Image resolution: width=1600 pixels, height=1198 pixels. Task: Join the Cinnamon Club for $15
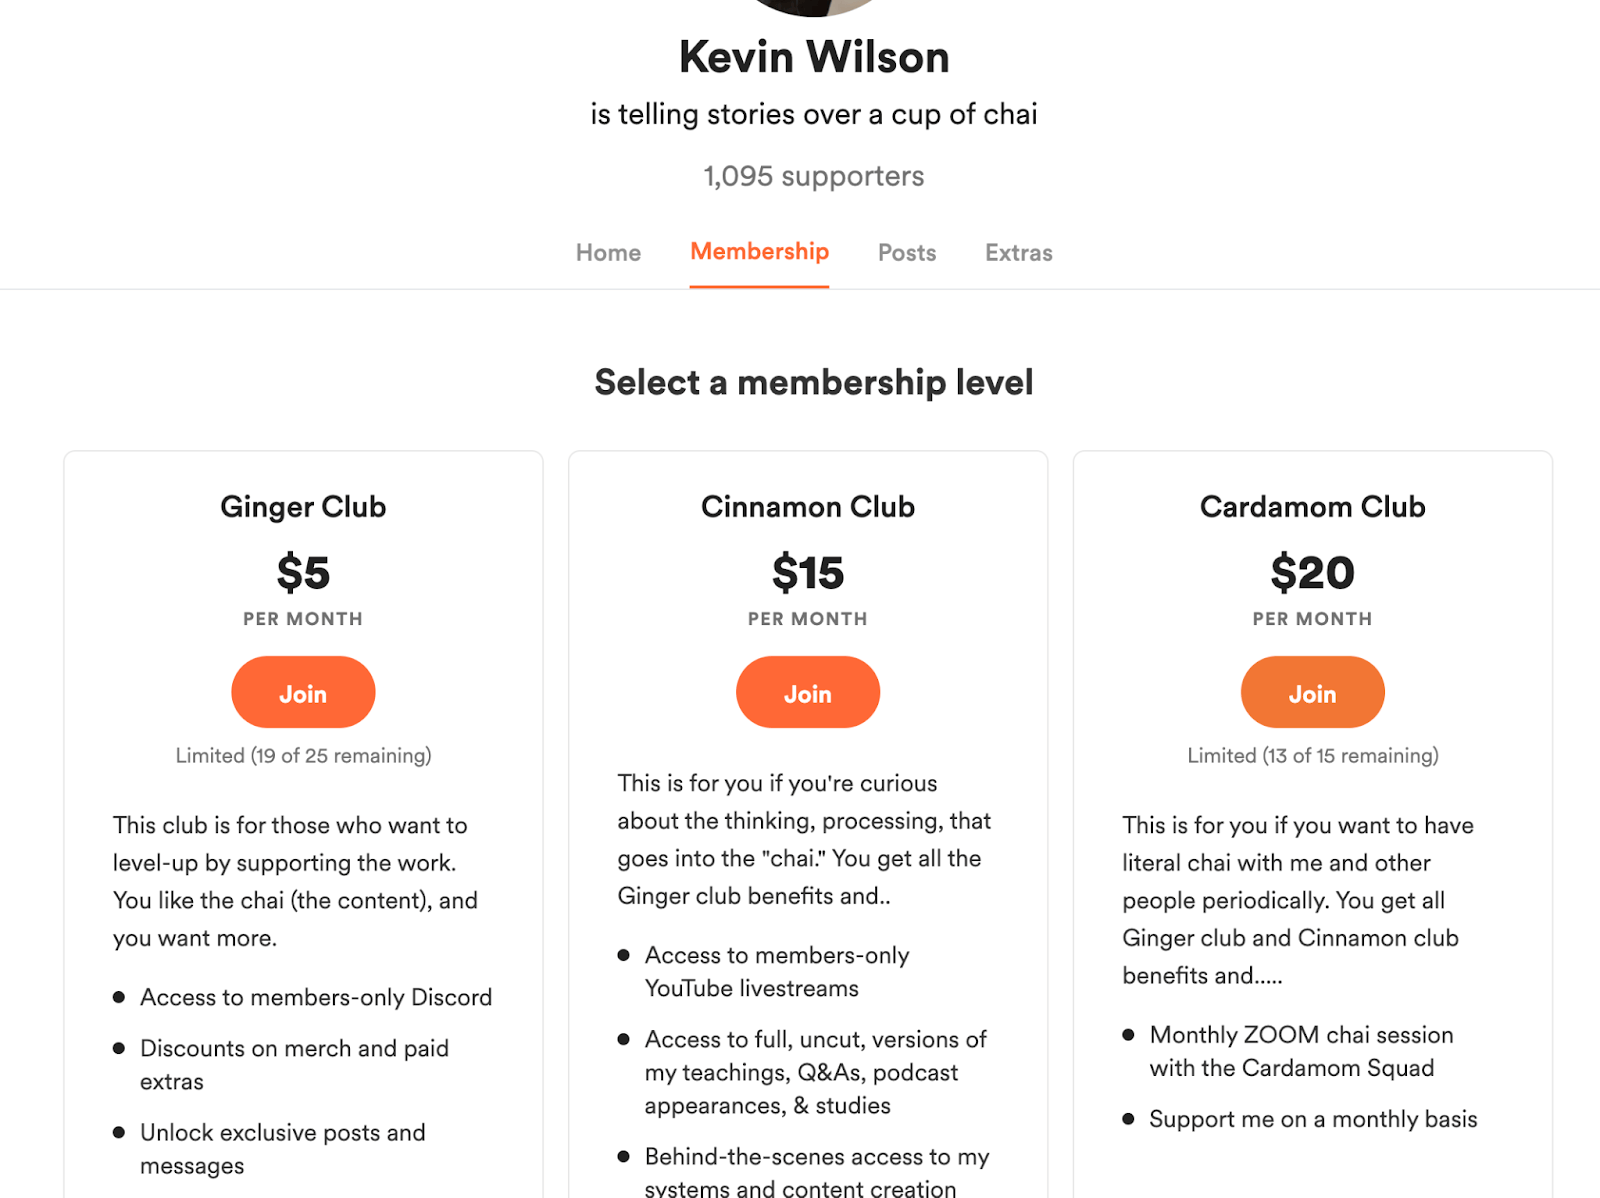[x=808, y=691]
